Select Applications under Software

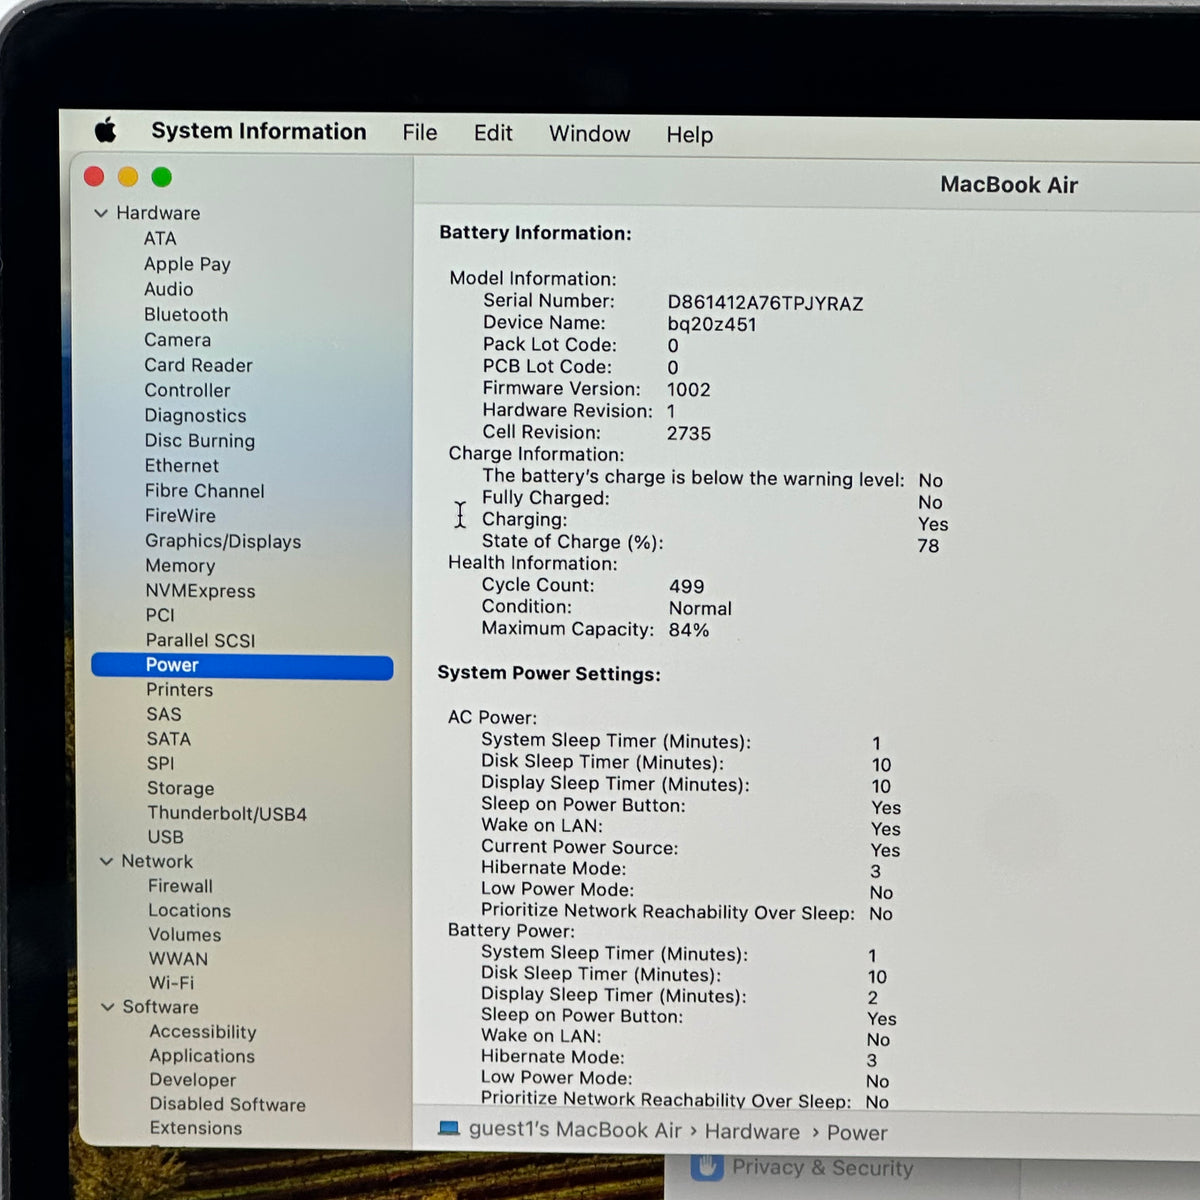(x=202, y=1055)
